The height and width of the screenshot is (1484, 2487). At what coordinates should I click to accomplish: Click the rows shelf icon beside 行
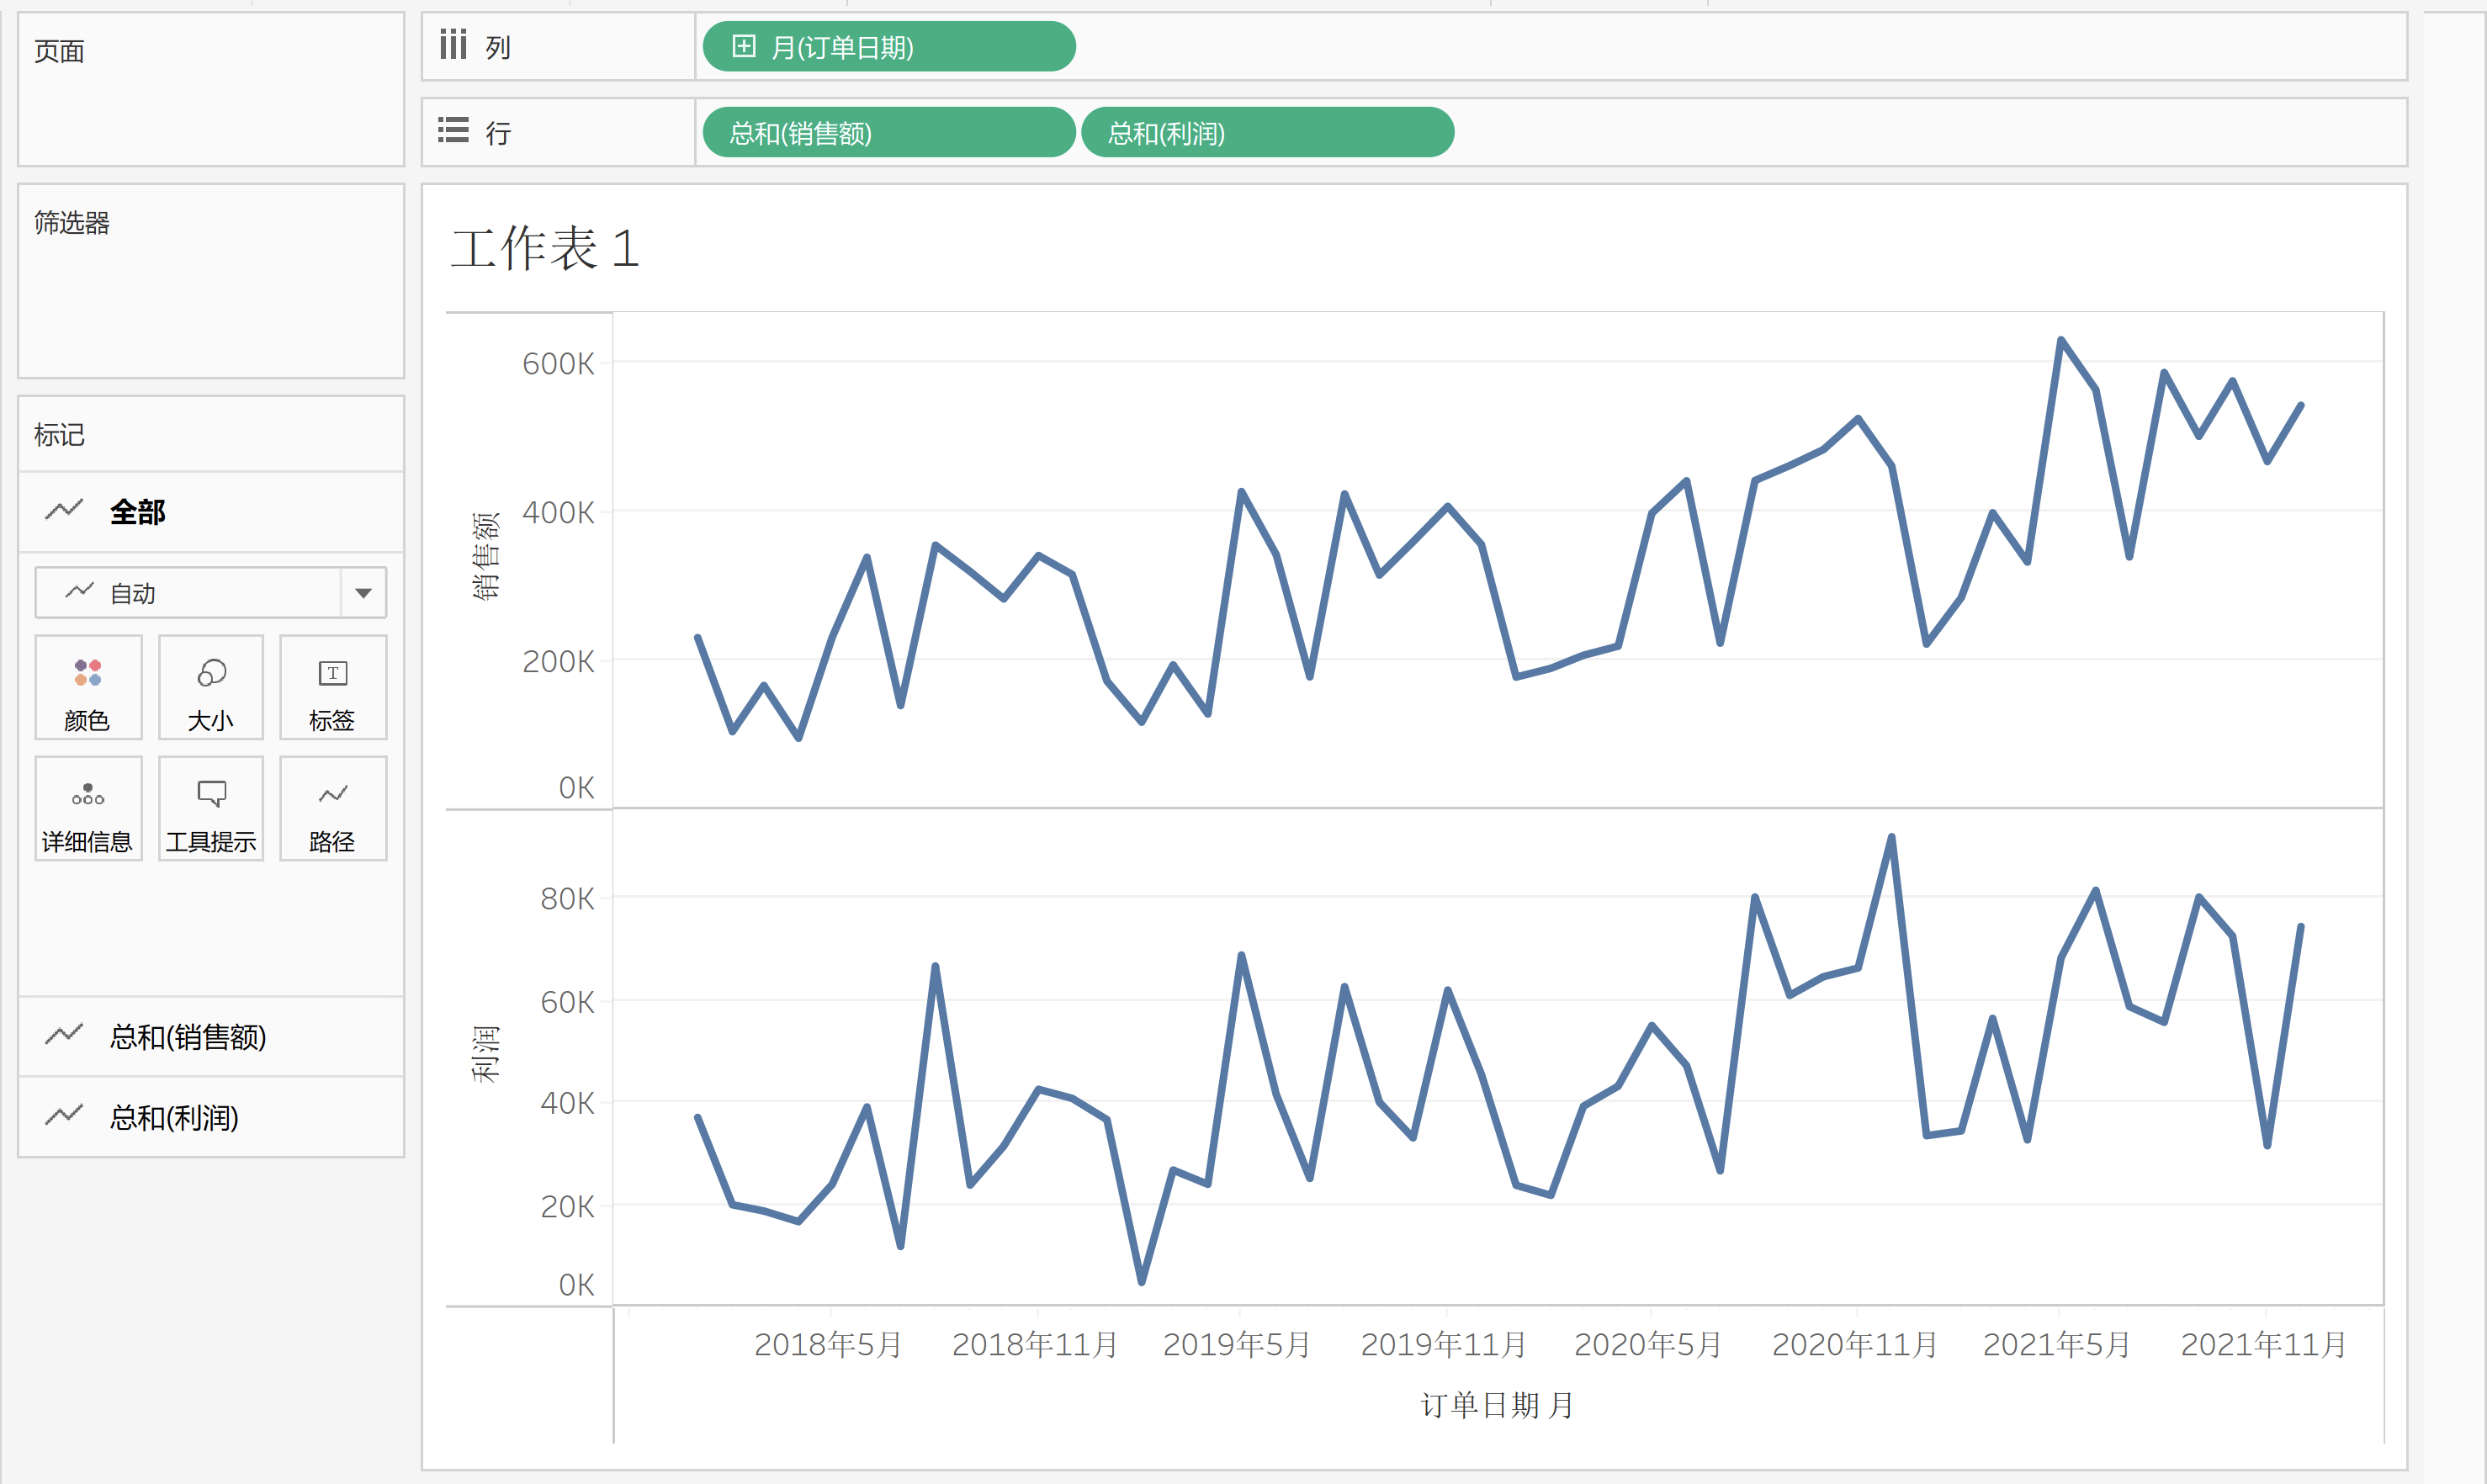pyautogui.click(x=453, y=131)
